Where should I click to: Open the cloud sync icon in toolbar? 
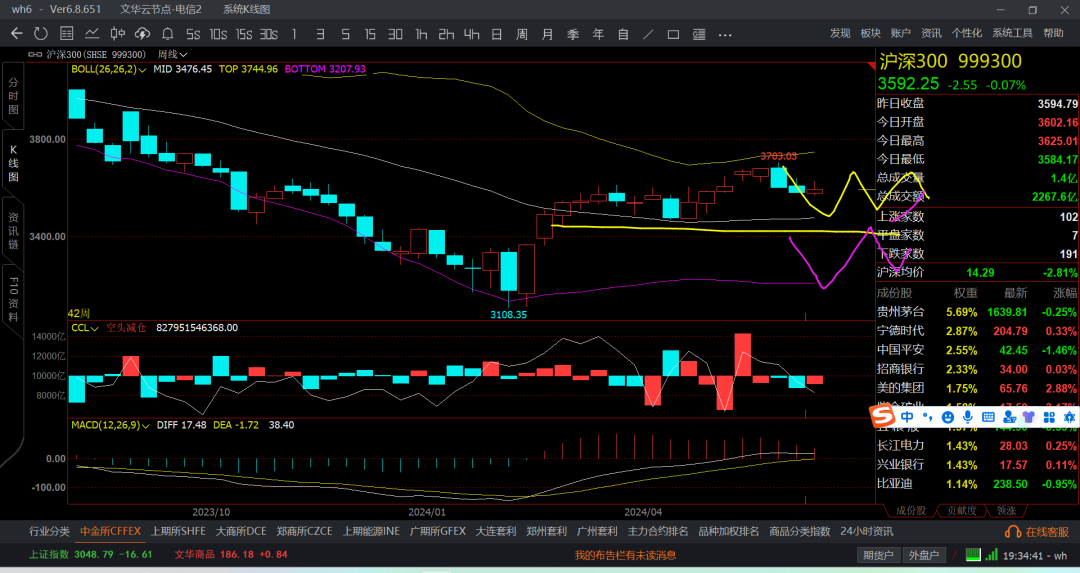pos(143,34)
